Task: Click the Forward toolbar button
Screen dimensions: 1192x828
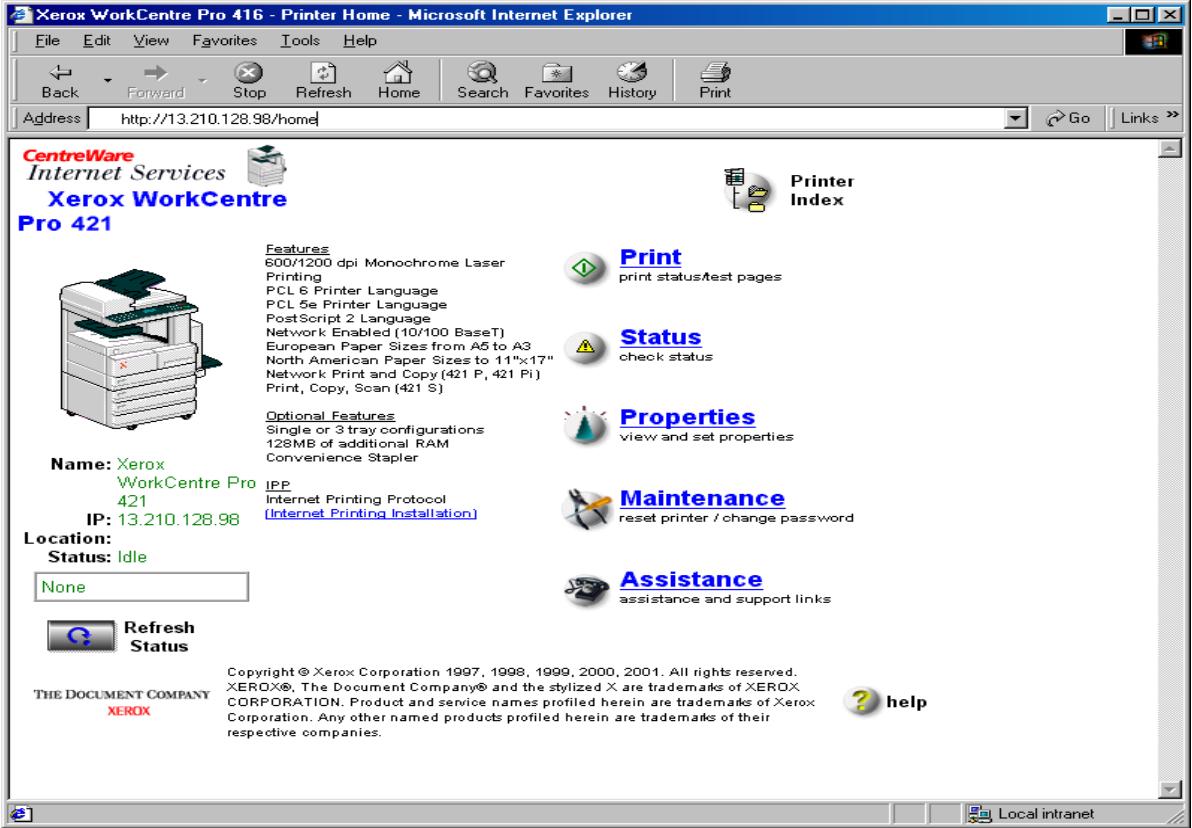Action: 156,81
